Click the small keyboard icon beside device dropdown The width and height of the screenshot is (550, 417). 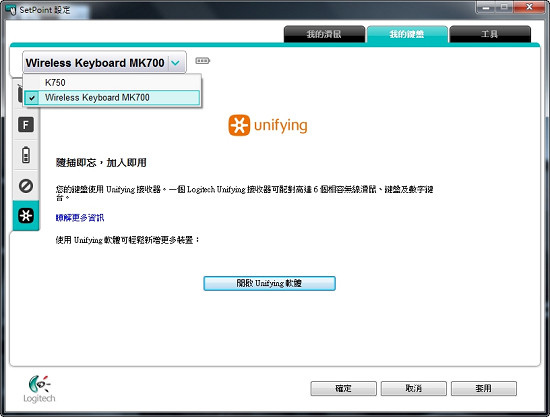point(202,61)
